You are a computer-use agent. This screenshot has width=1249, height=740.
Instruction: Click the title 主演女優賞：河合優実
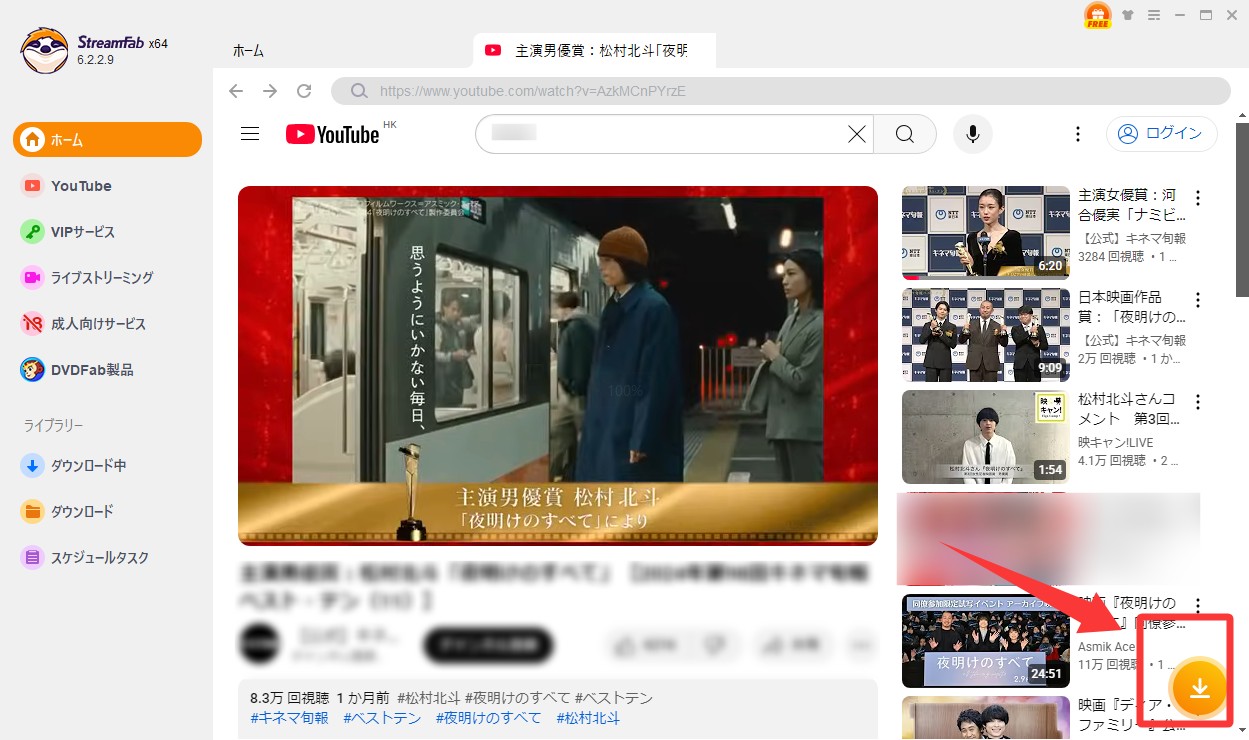point(1132,205)
